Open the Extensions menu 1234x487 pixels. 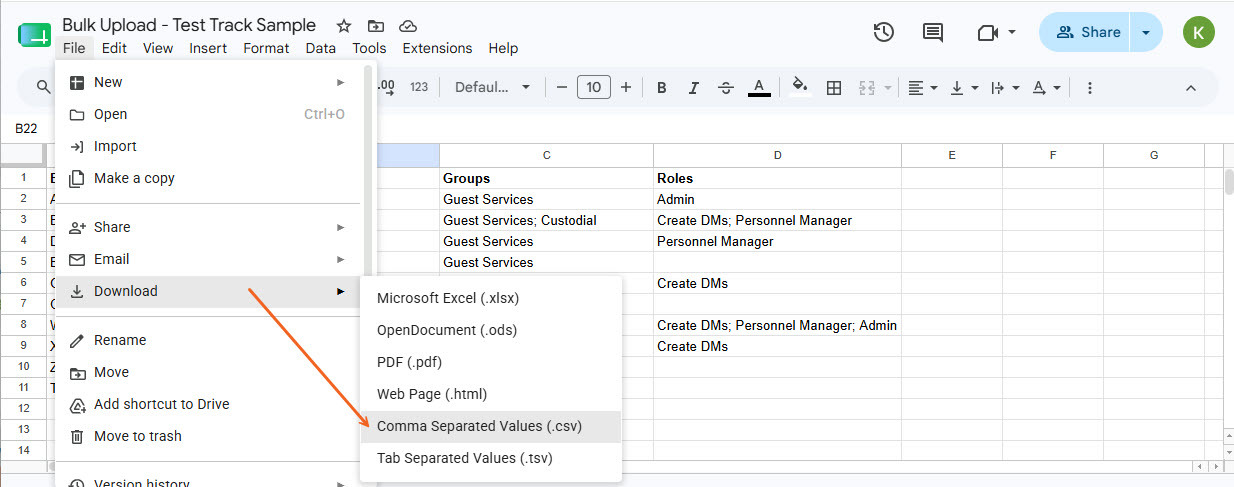(437, 48)
